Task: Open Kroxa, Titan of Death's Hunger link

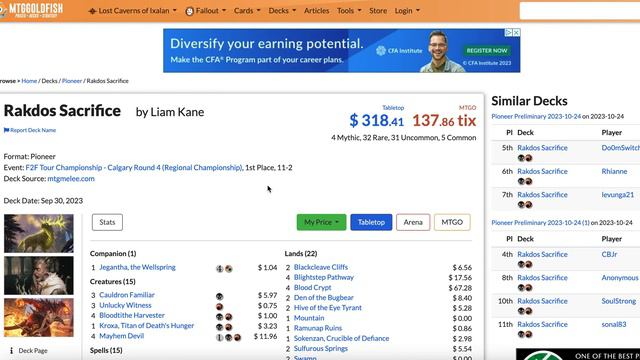Action: pyautogui.click(x=147, y=326)
